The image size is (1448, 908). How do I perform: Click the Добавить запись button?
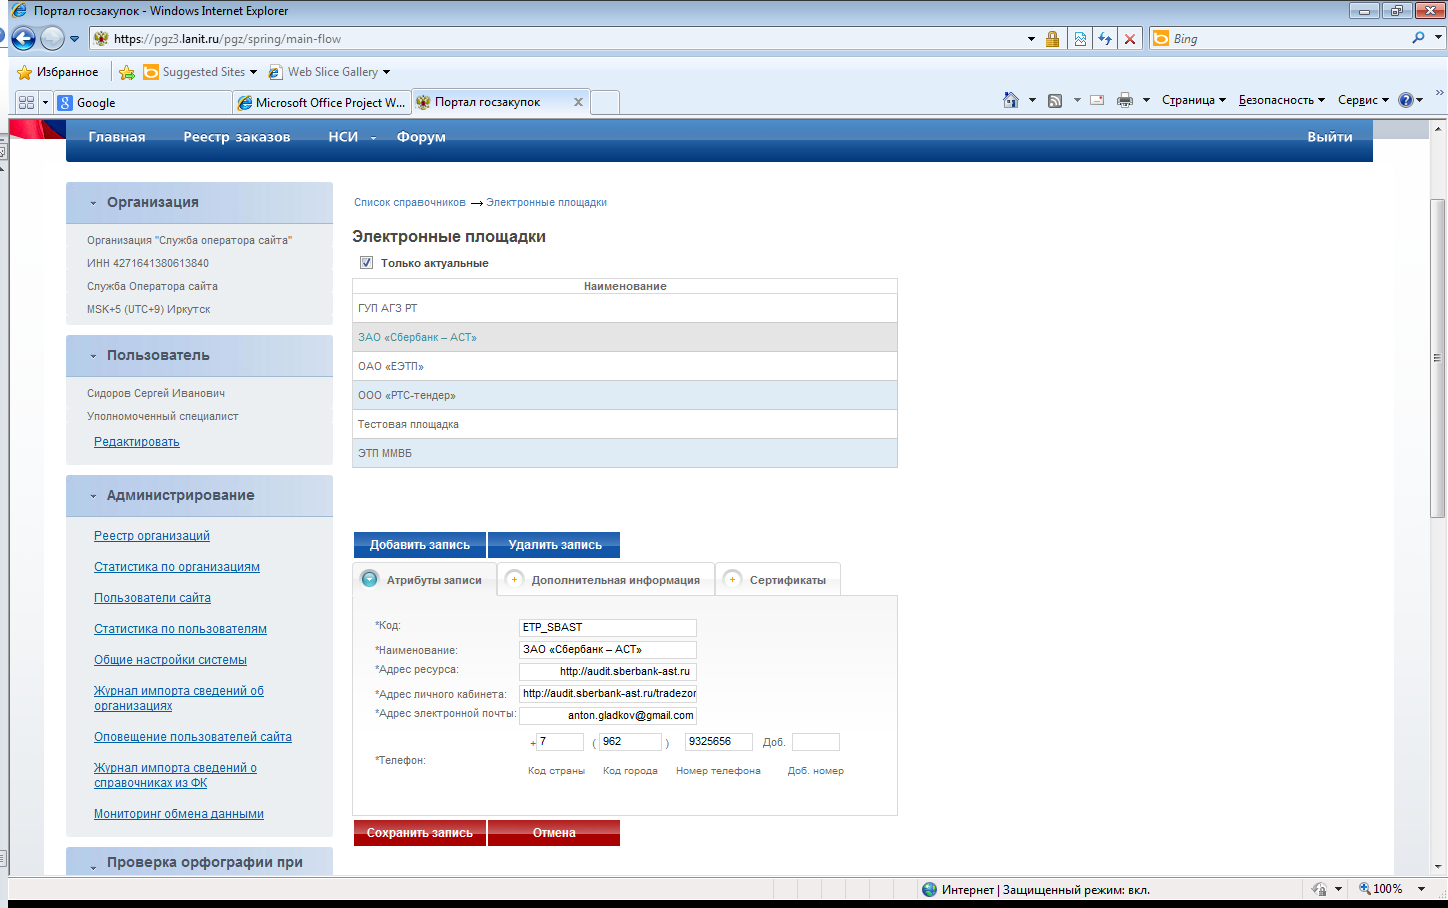click(x=420, y=545)
